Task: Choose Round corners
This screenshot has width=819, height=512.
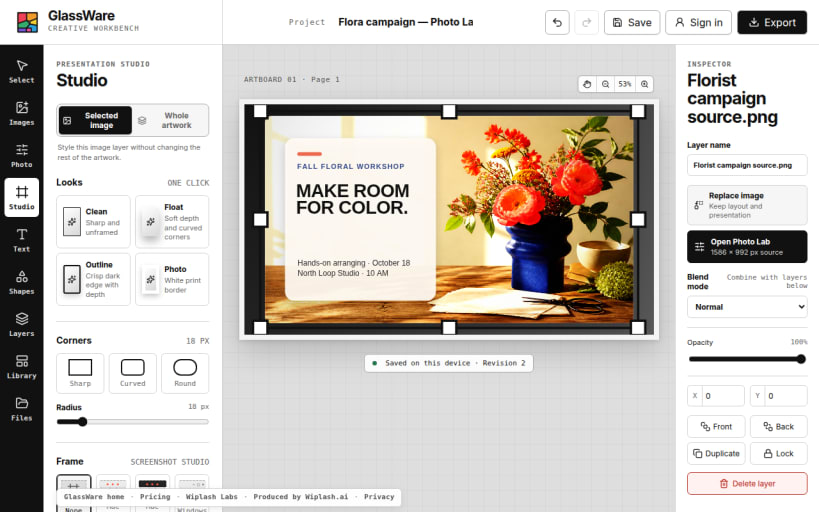Action: (185, 373)
